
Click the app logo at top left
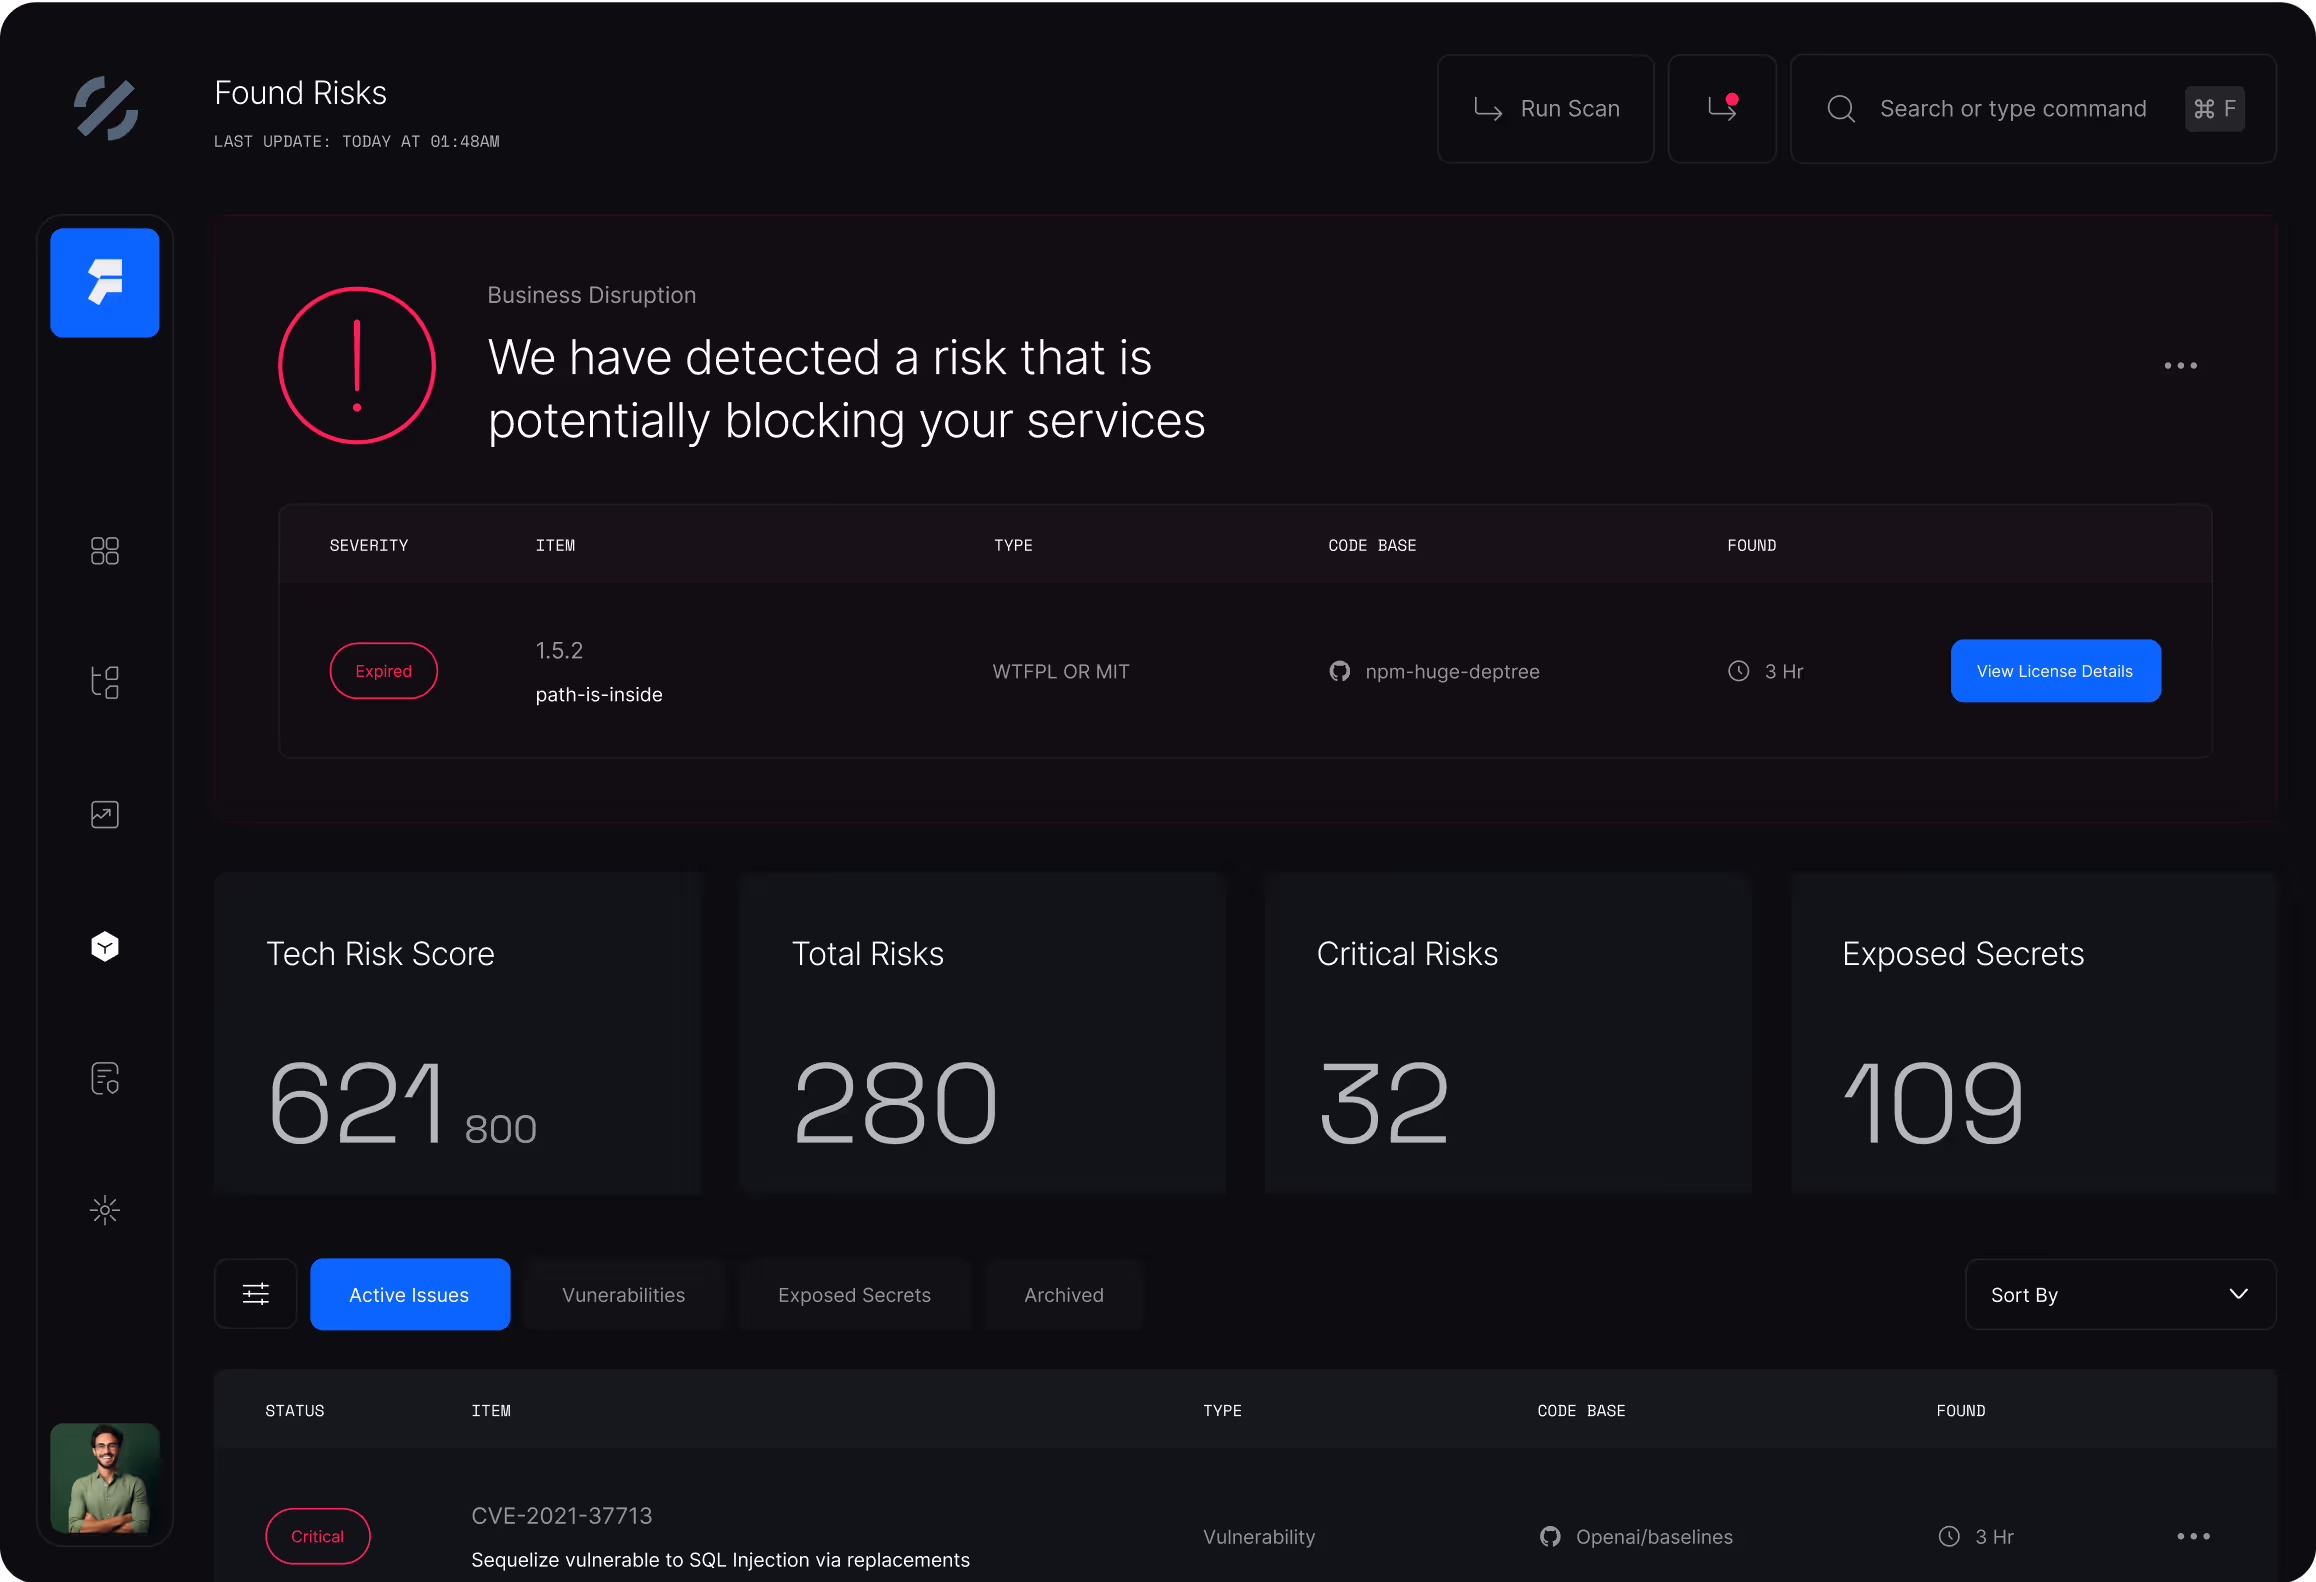coord(106,108)
